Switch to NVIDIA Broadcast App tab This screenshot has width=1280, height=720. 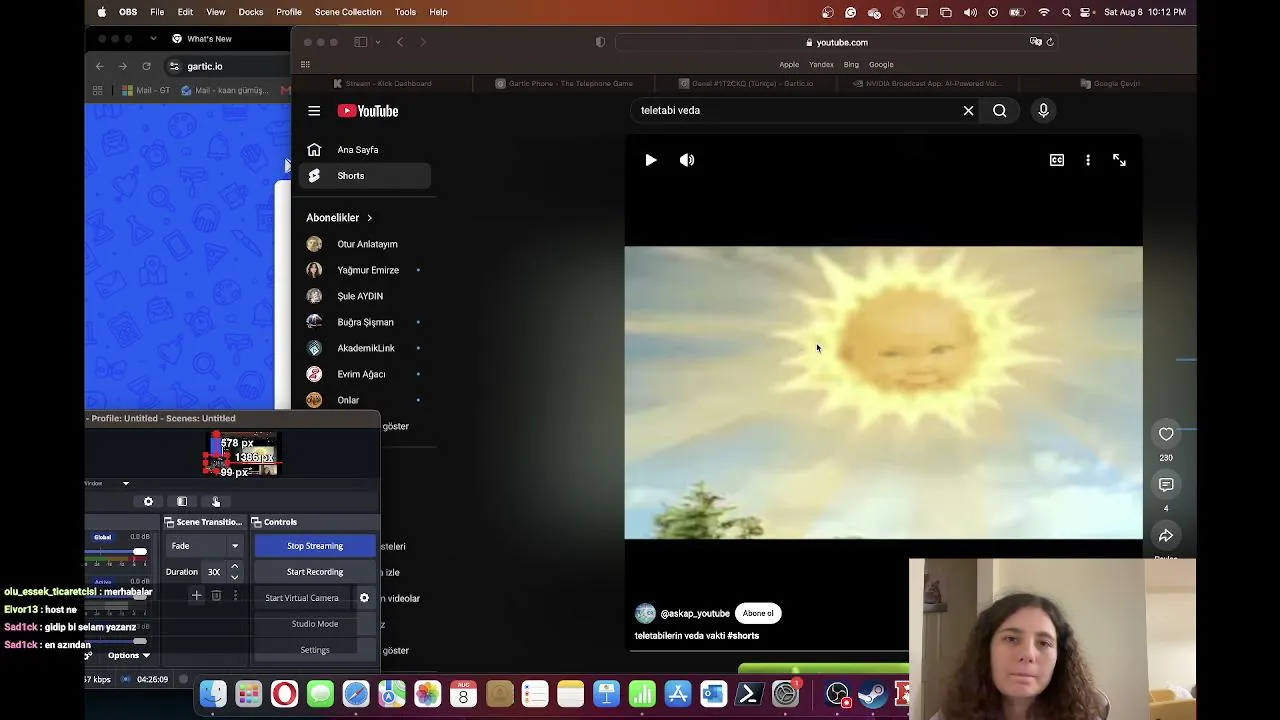[927, 84]
